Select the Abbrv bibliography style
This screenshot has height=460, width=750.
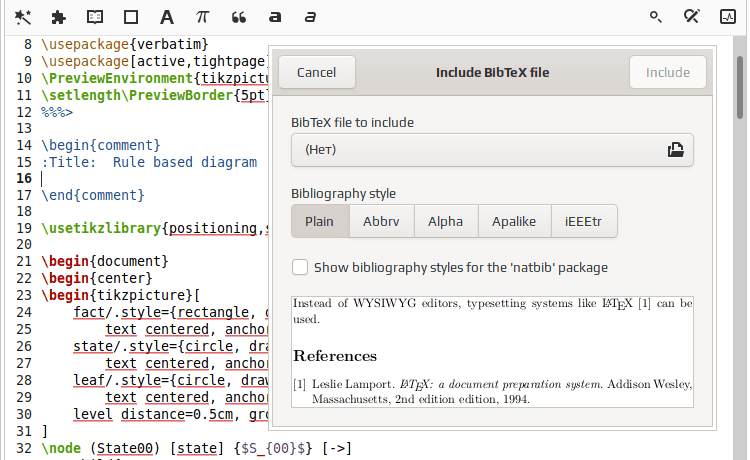381,221
